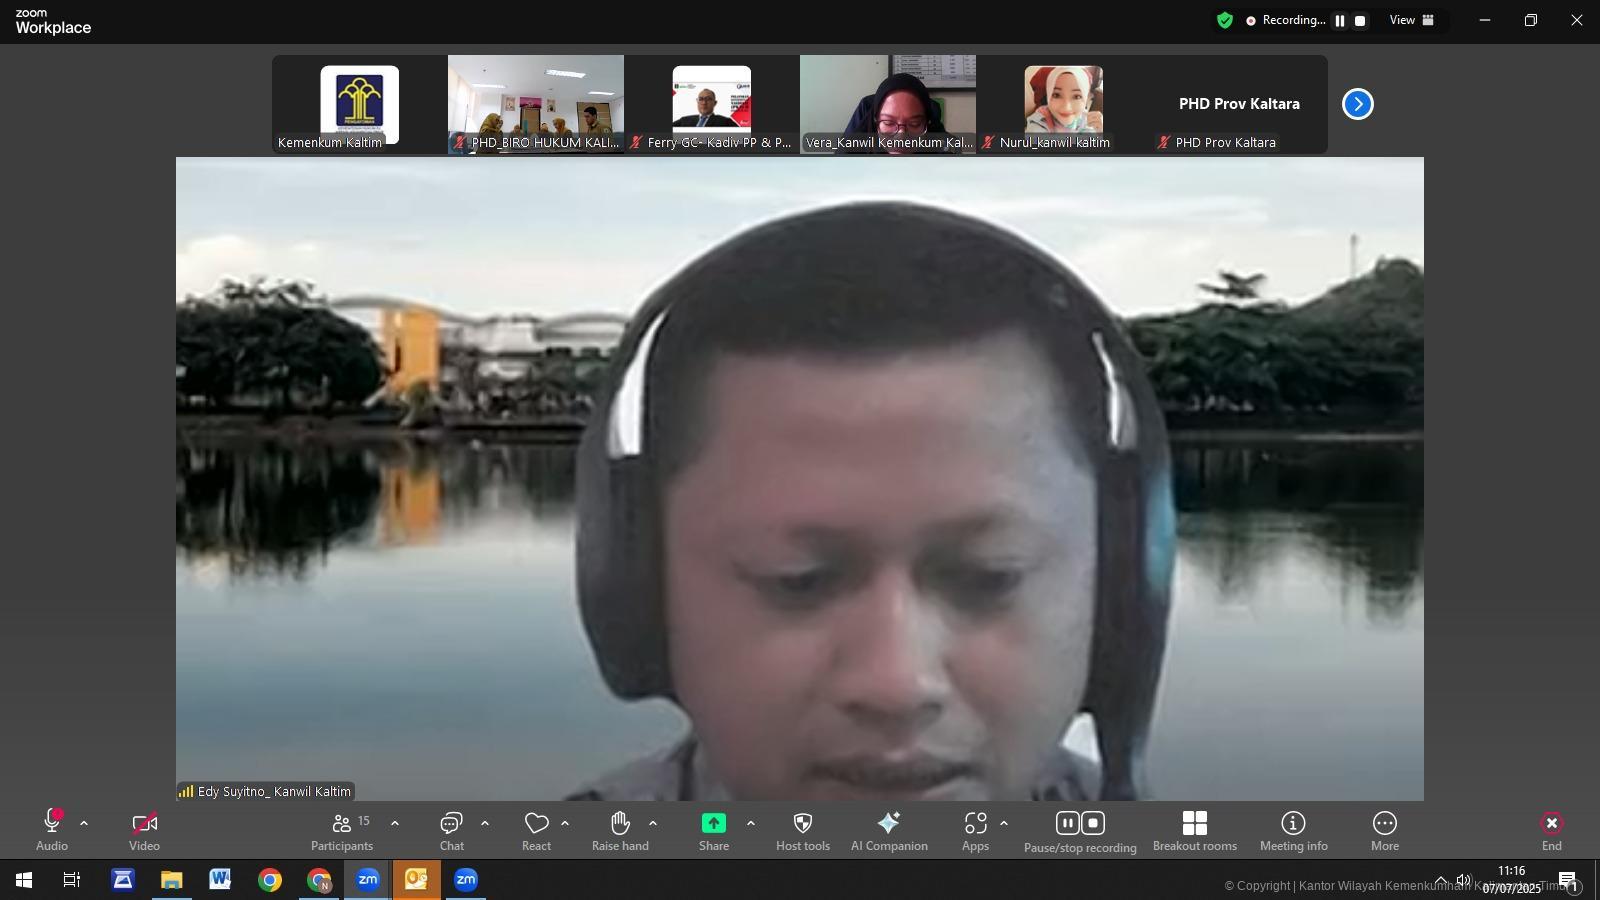The height and width of the screenshot is (900, 1600).
Task: Stop recording in the bottom toolbar
Action: [1093, 823]
